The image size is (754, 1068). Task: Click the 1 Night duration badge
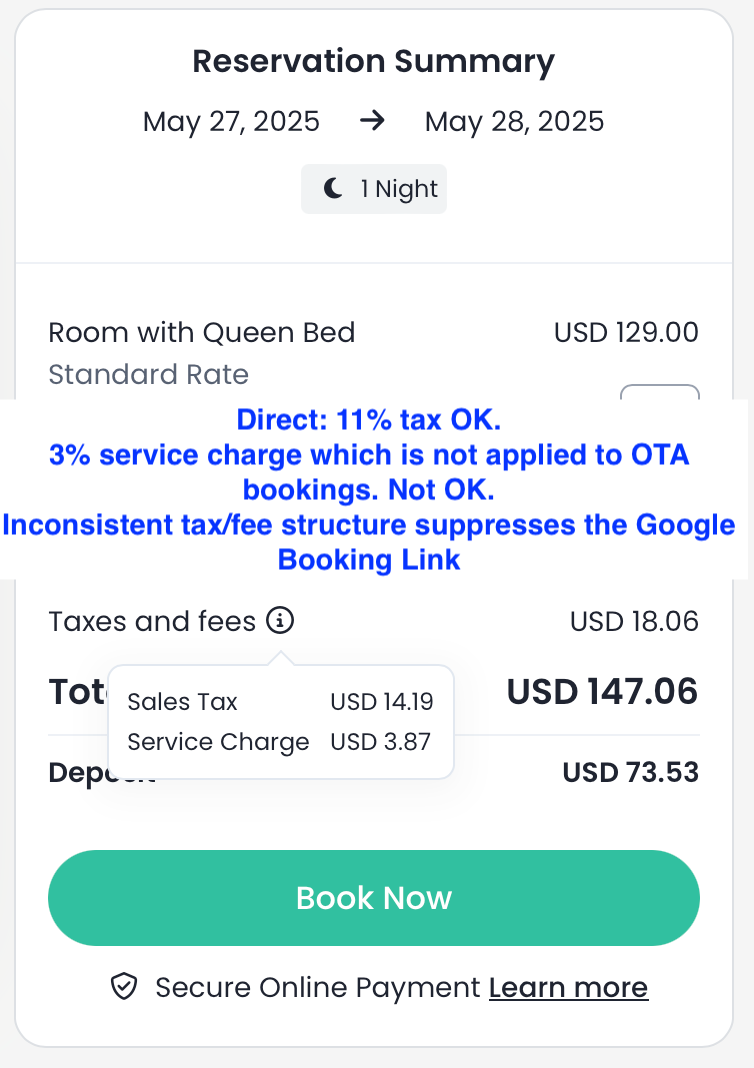(374, 189)
